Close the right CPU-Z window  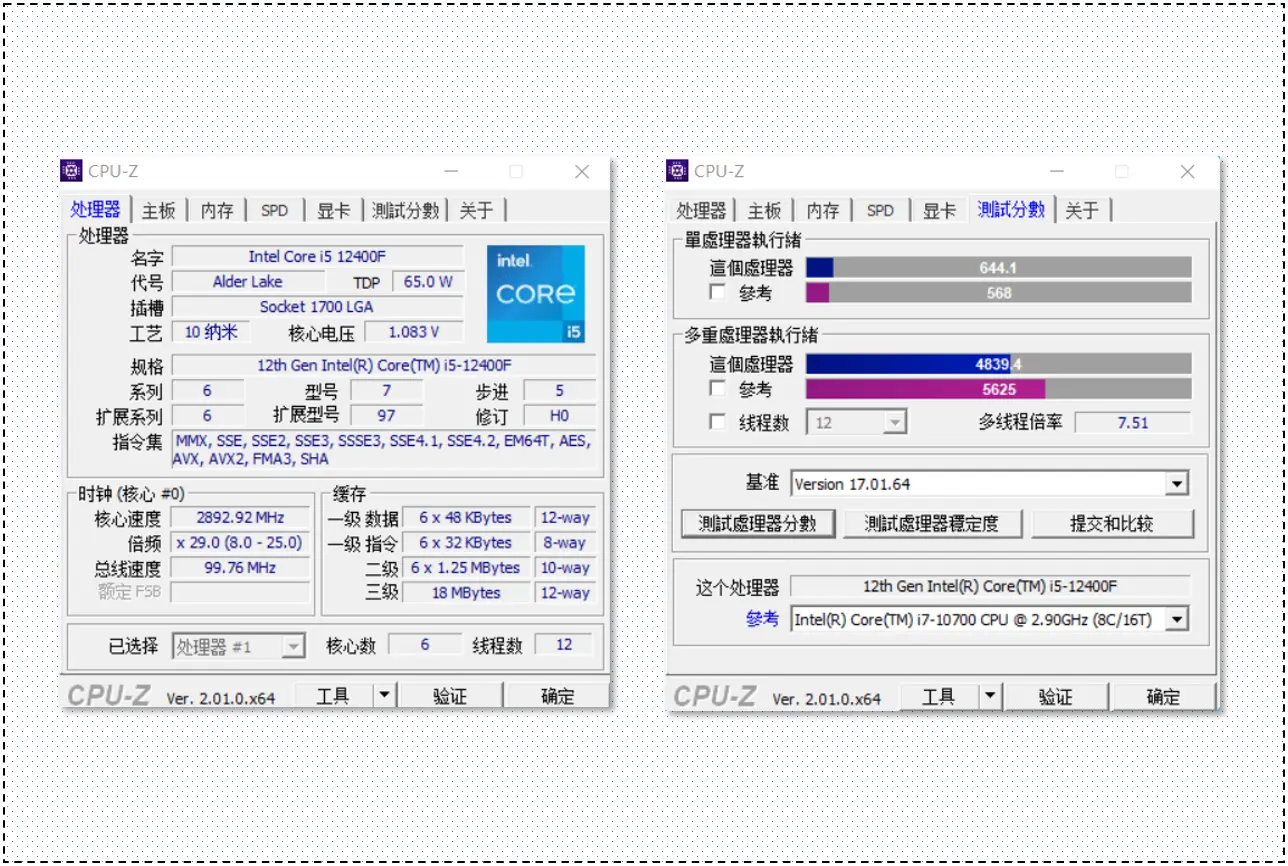click(1187, 172)
